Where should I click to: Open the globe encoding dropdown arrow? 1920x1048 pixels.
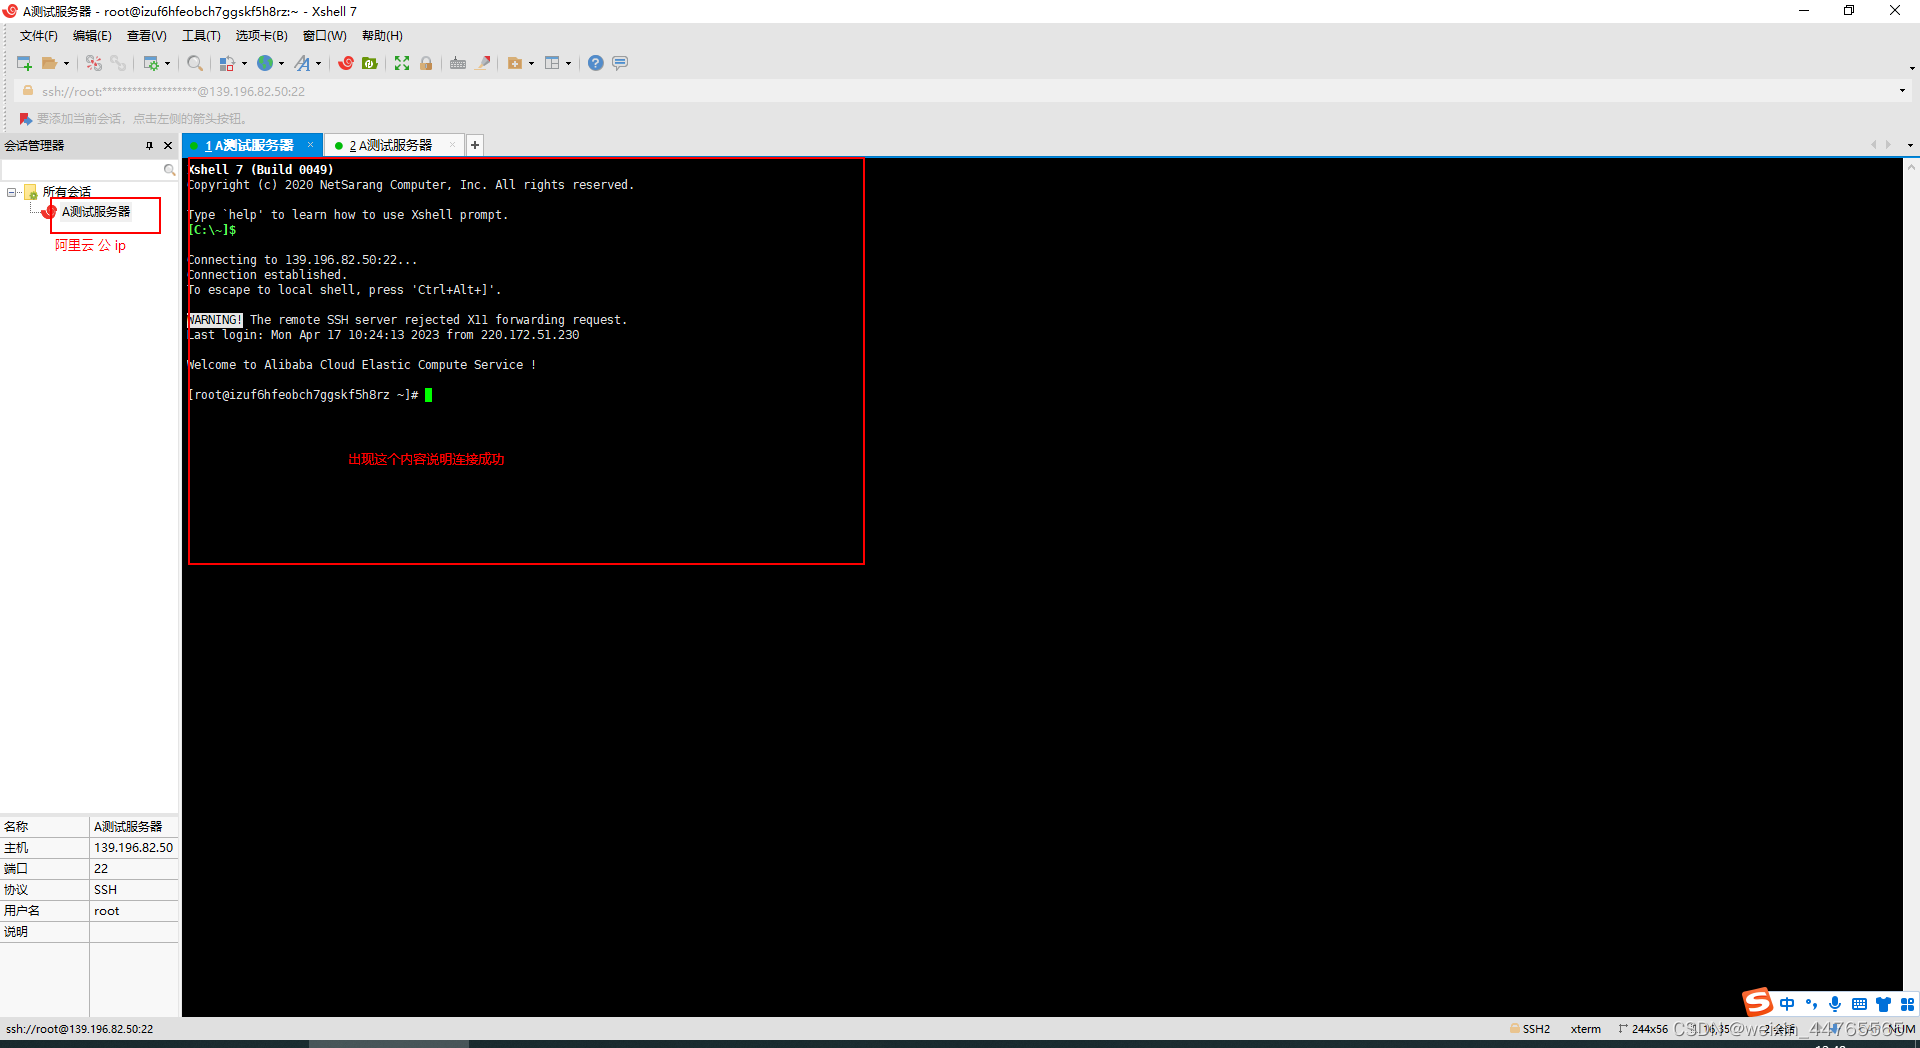281,63
